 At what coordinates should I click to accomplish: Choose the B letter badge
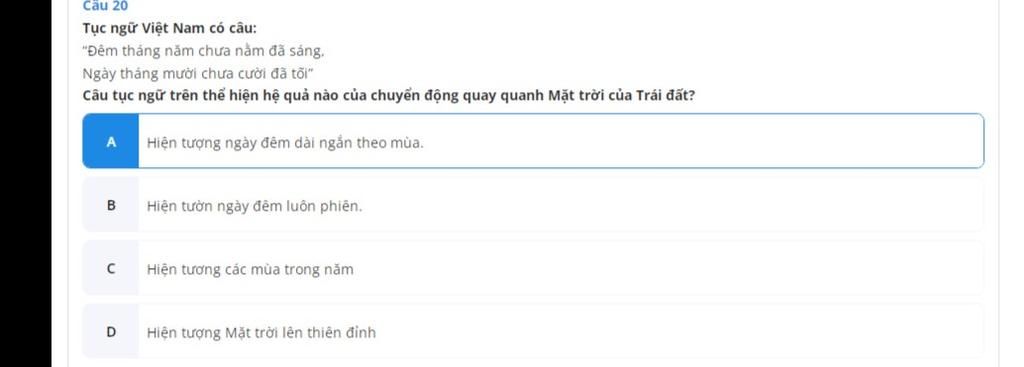(110, 205)
